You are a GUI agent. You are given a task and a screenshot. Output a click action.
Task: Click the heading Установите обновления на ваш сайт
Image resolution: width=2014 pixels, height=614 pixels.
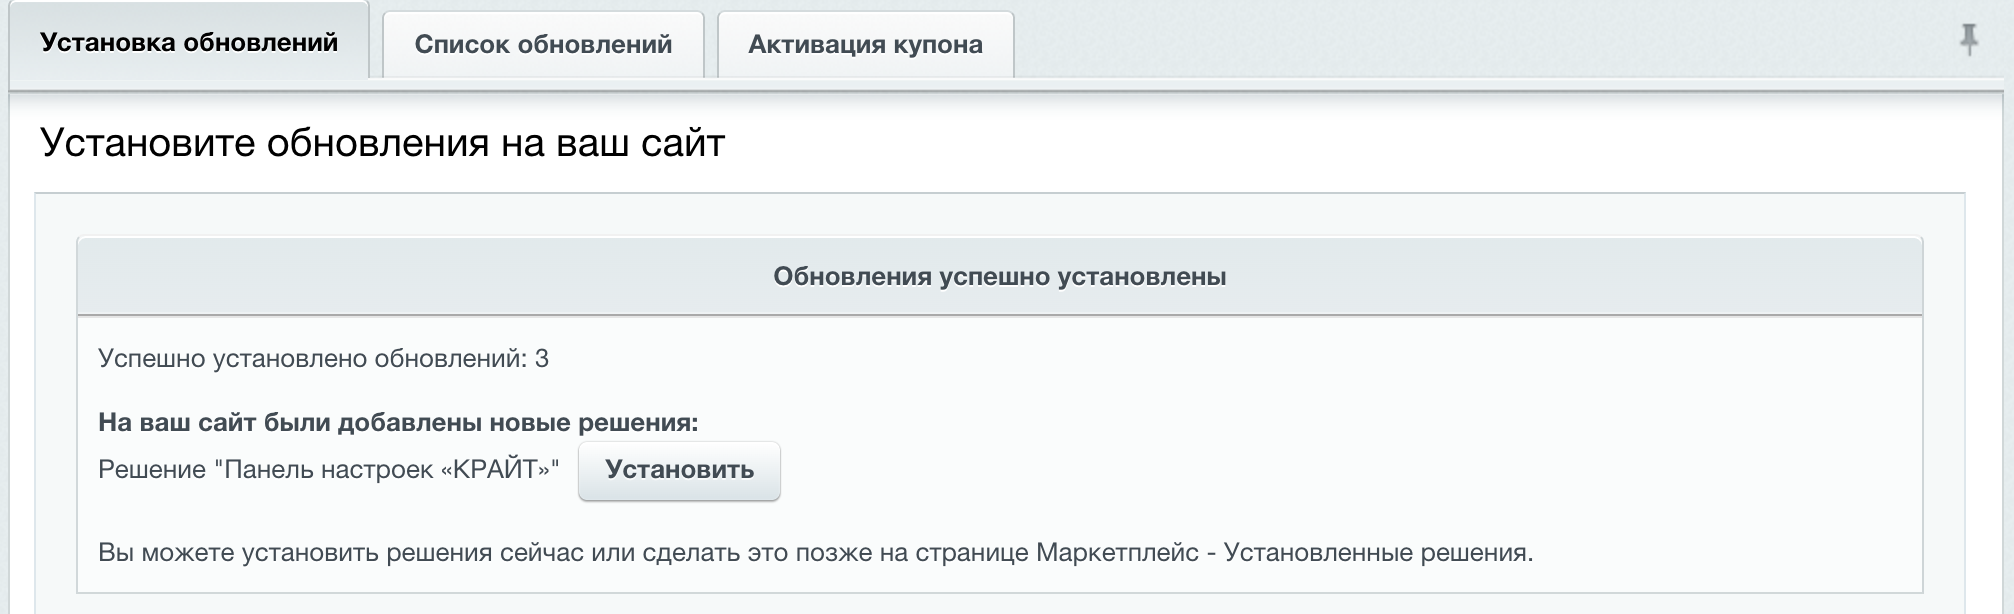pos(382,143)
